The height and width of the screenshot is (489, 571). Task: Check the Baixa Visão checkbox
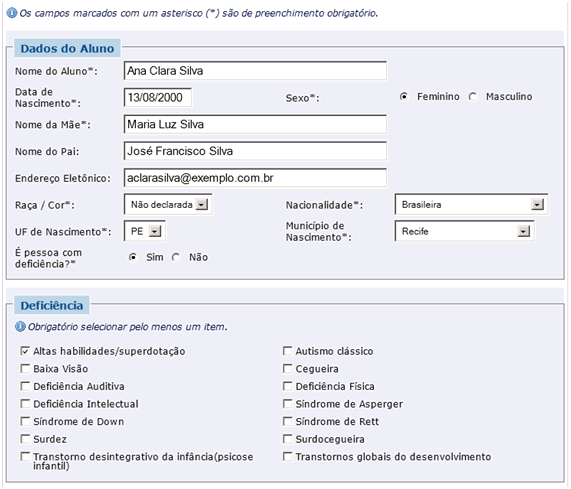click(x=25, y=368)
